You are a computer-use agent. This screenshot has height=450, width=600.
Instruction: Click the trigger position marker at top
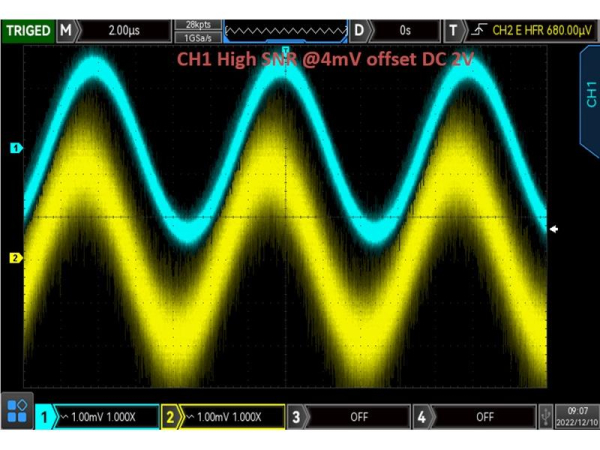[286, 49]
